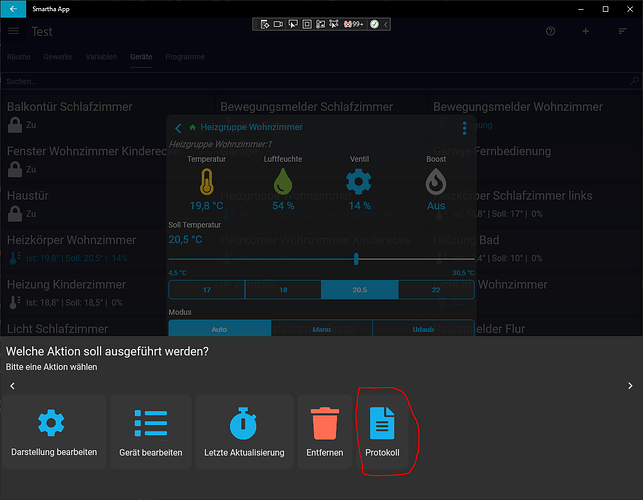Screen dimensions: 643x500
Task: Click the plus icon to add item
Action: pos(586,31)
